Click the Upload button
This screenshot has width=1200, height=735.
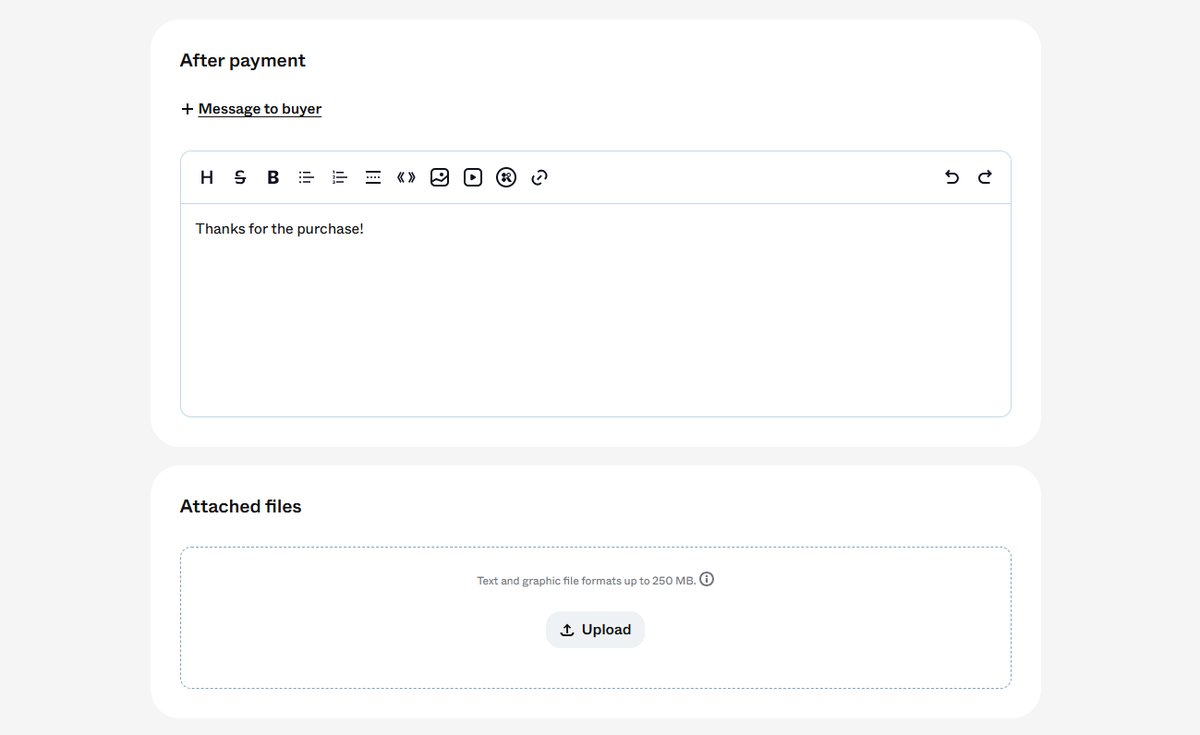click(595, 630)
